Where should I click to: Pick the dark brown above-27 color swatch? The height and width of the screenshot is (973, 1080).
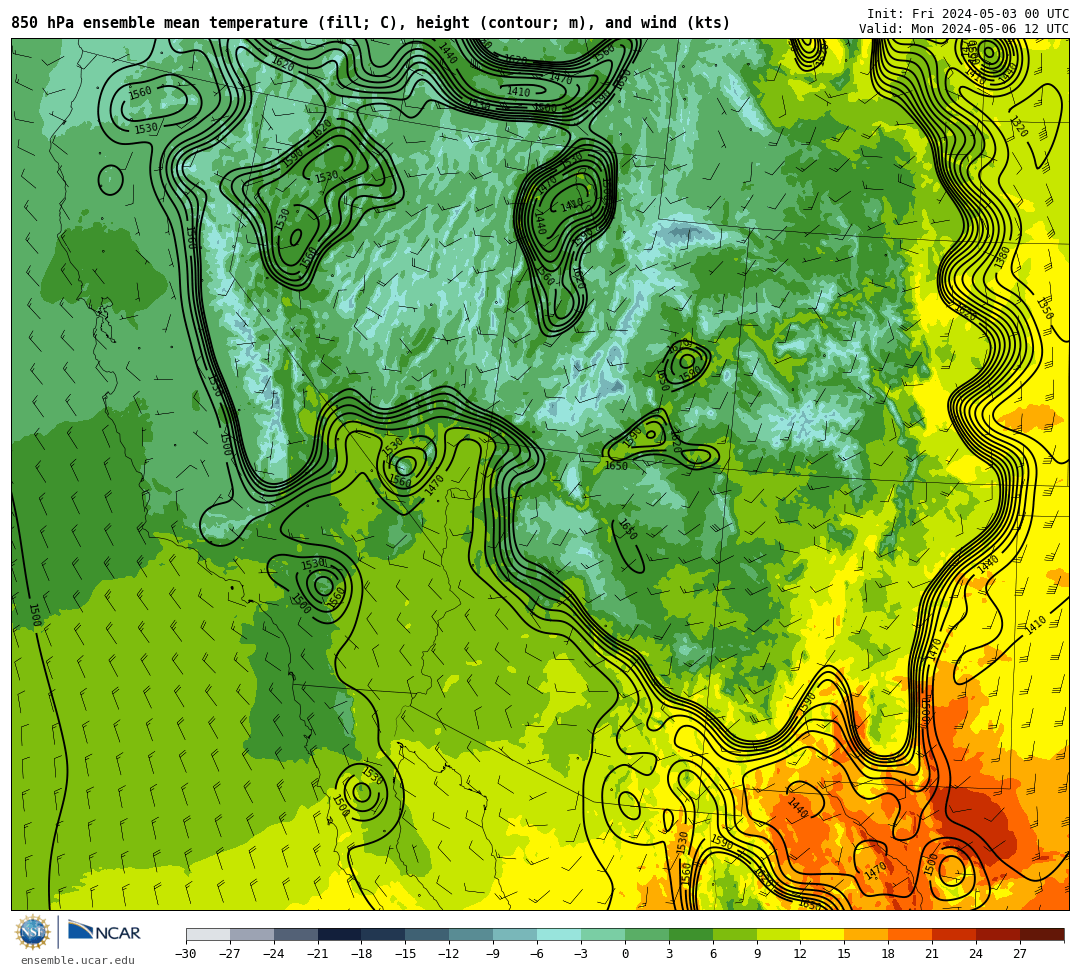point(1042,934)
